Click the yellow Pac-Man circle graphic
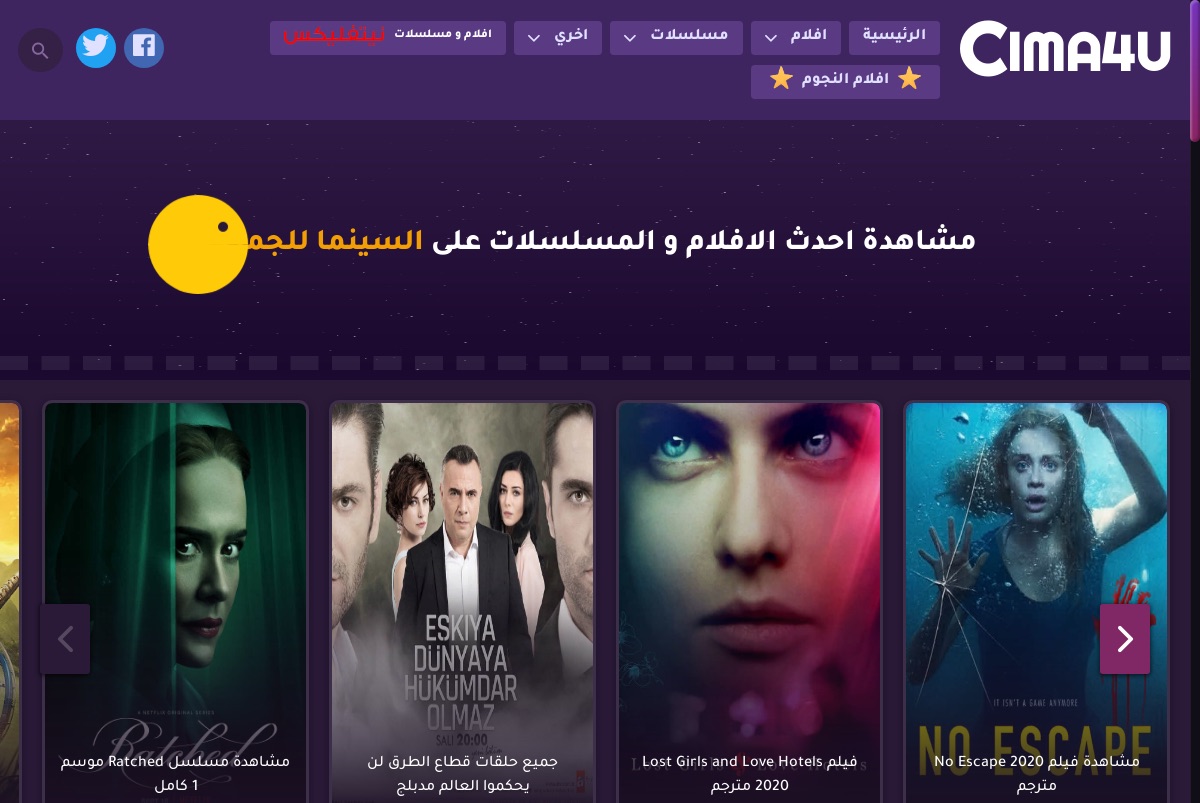The height and width of the screenshot is (803, 1200). [198, 244]
